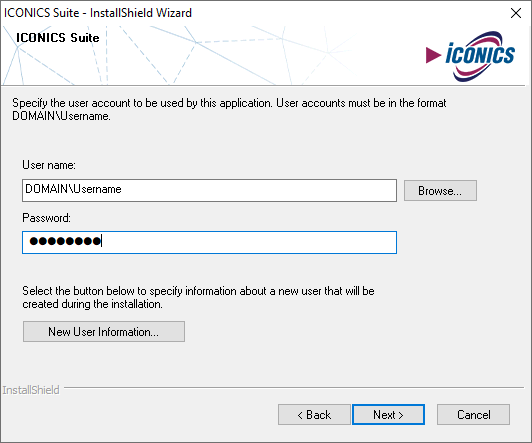532x443 pixels.
Task: Cancel the ICONICS Suite installation
Action: (473, 415)
